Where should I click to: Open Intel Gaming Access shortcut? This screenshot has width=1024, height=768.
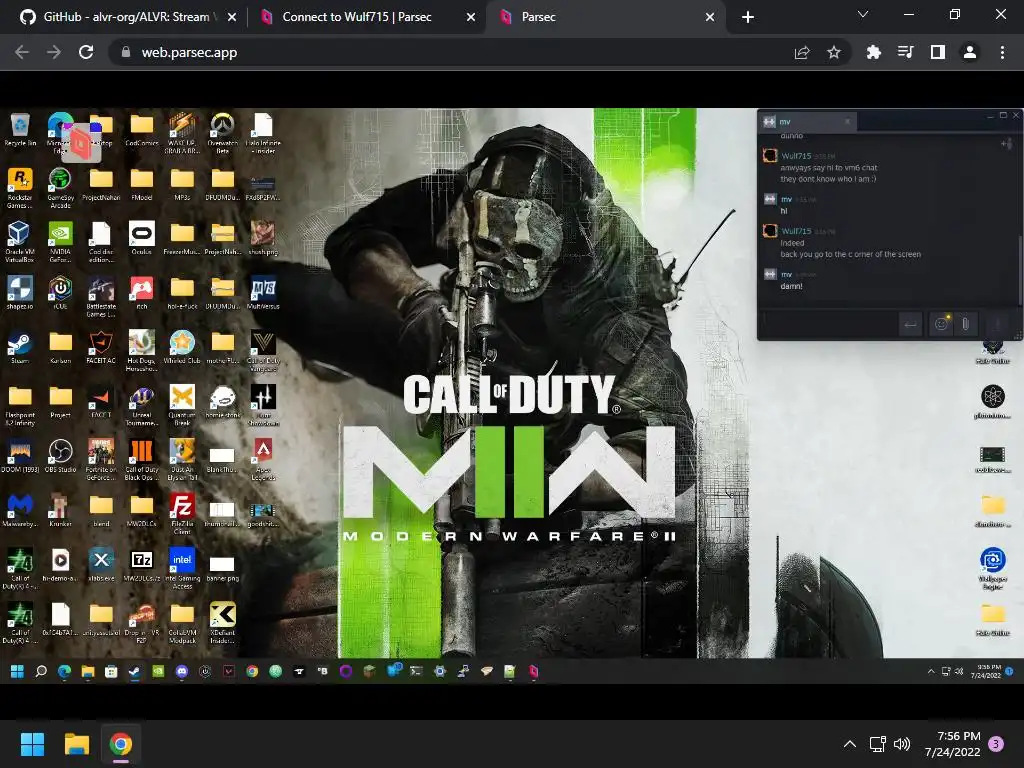(x=182, y=569)
